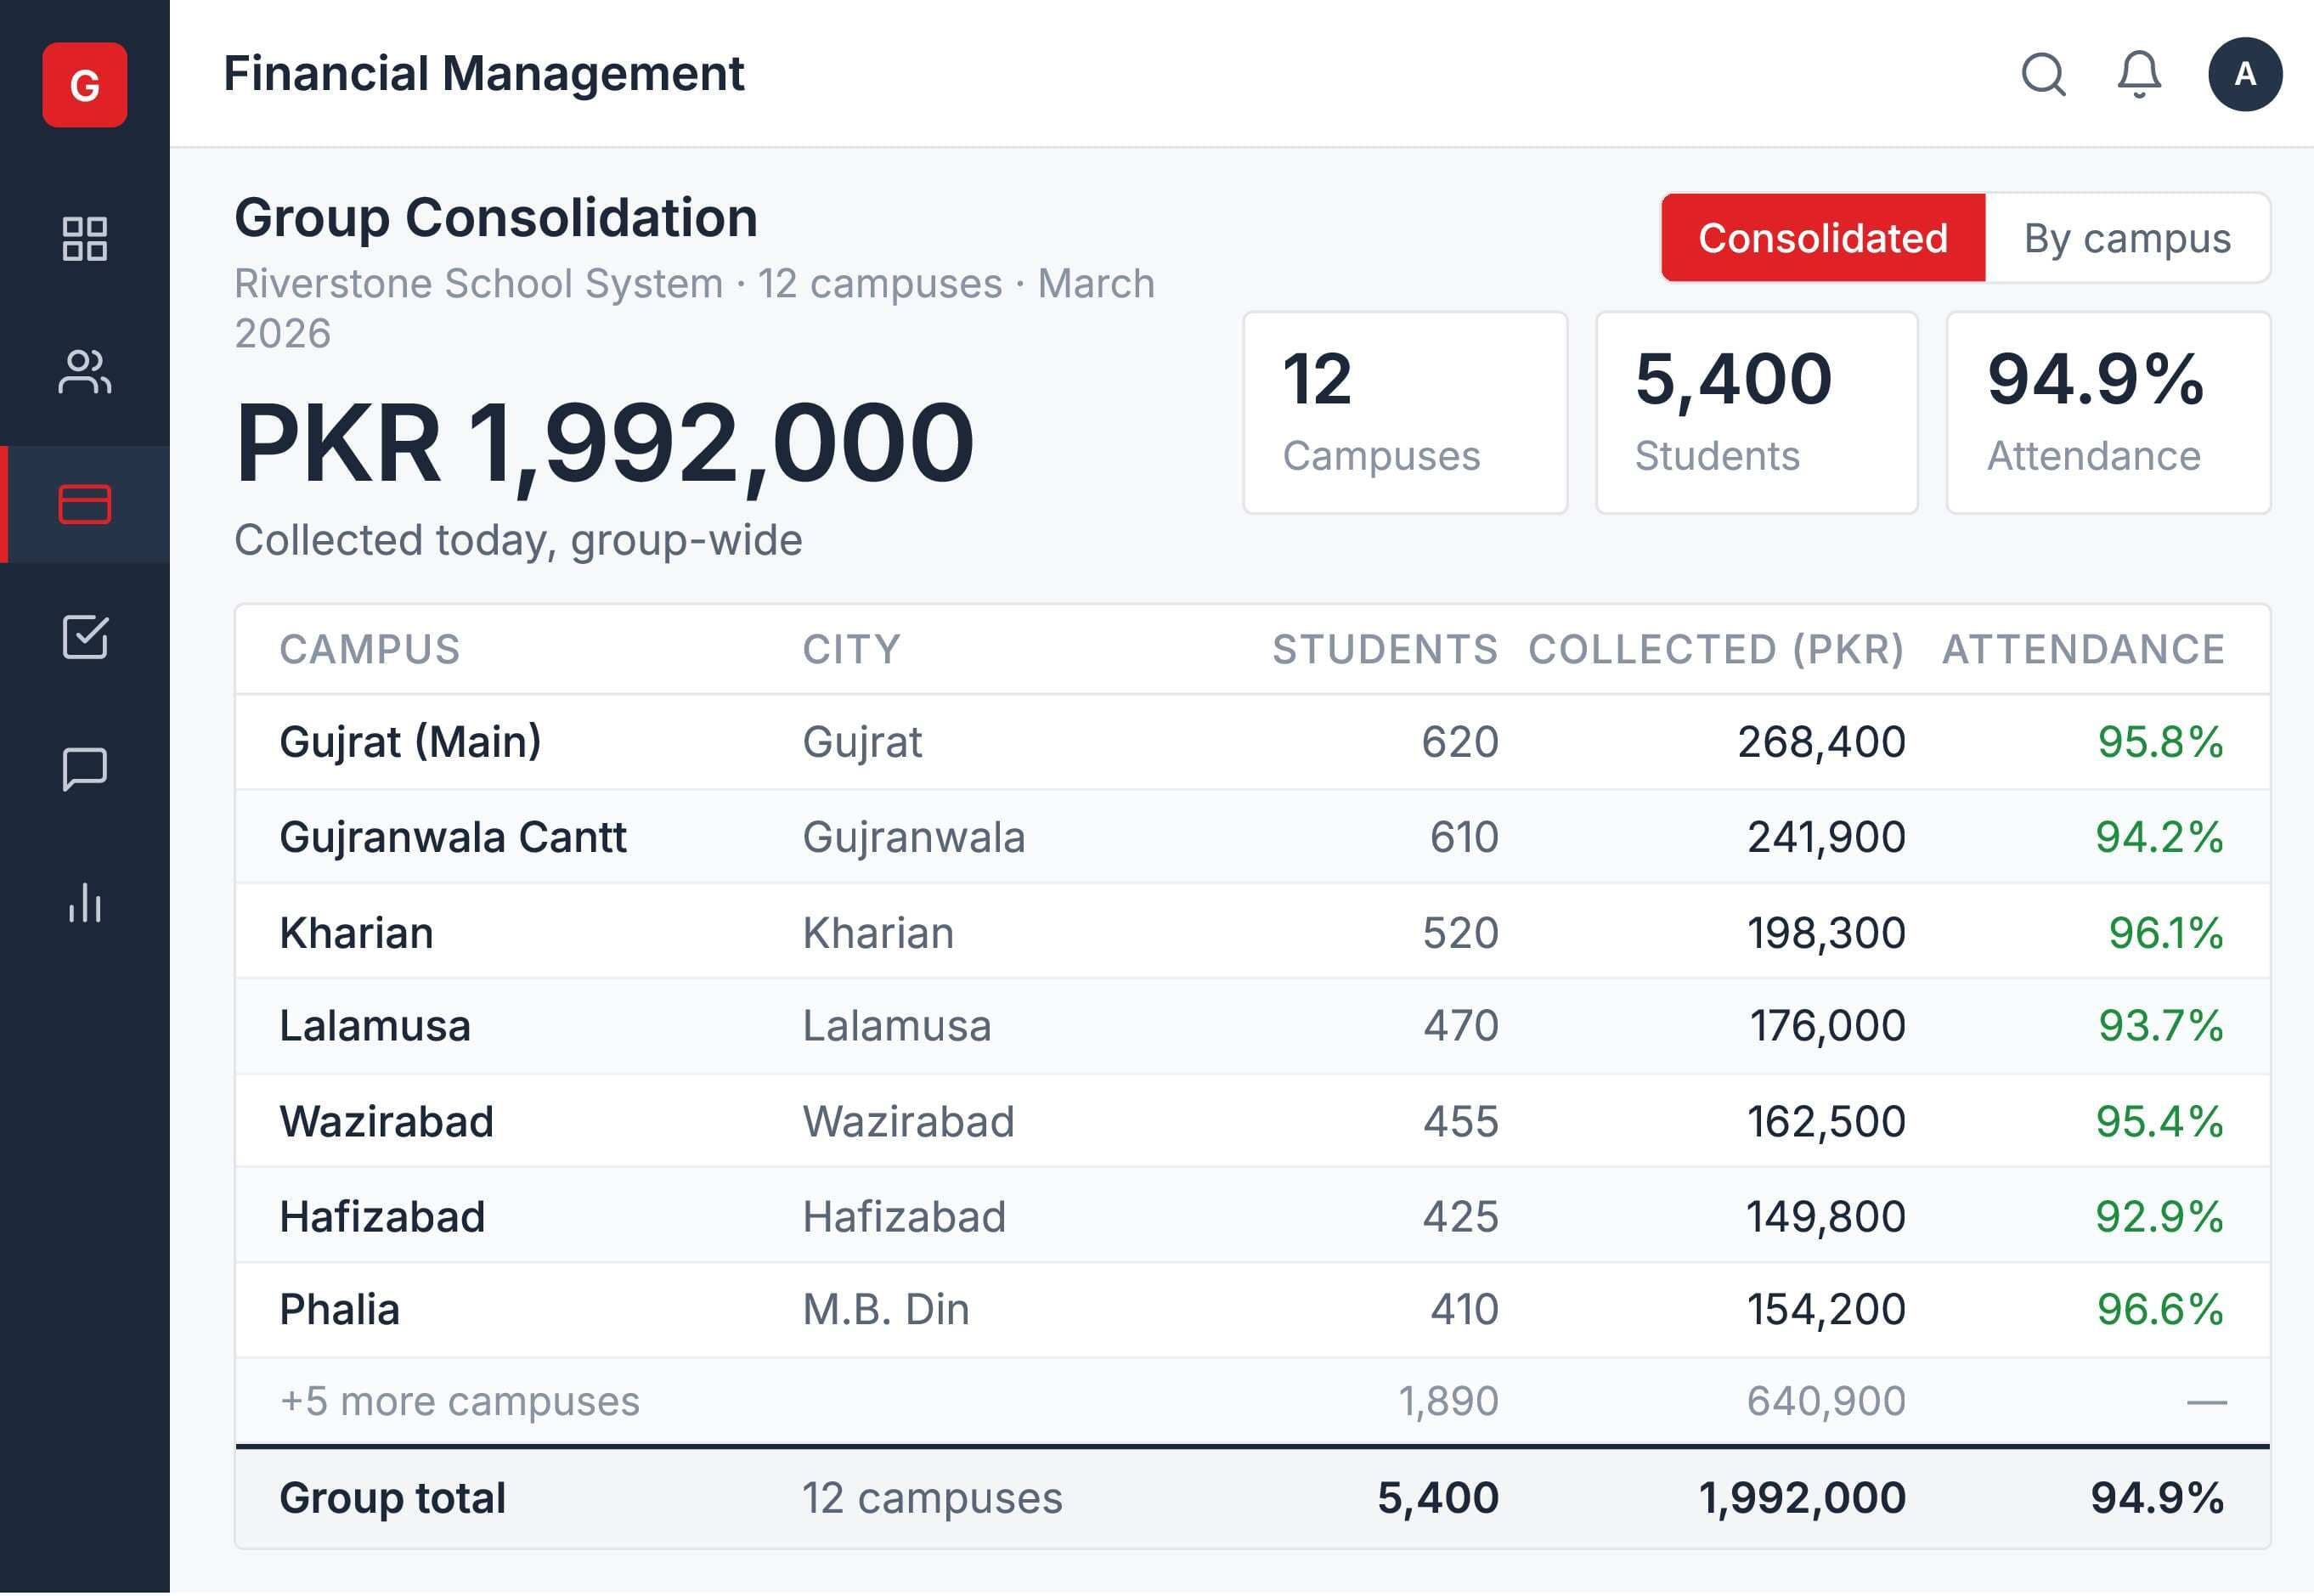Click the 1,992,000 group total amount
2314x1596 pixels.
[x=1802, y=1498]
